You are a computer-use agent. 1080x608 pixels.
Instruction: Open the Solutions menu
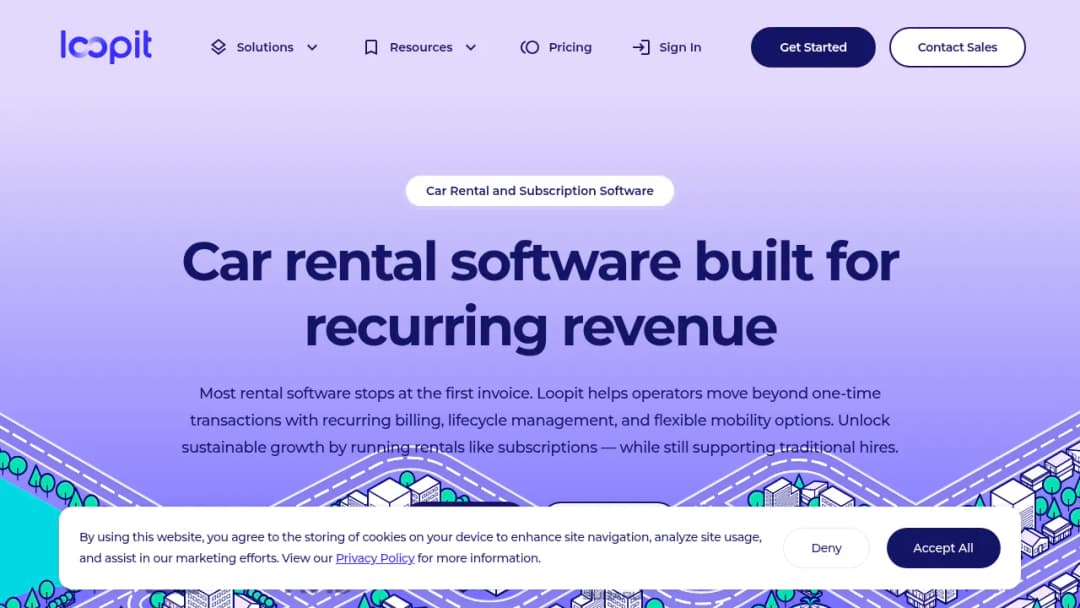click(264, 47)
